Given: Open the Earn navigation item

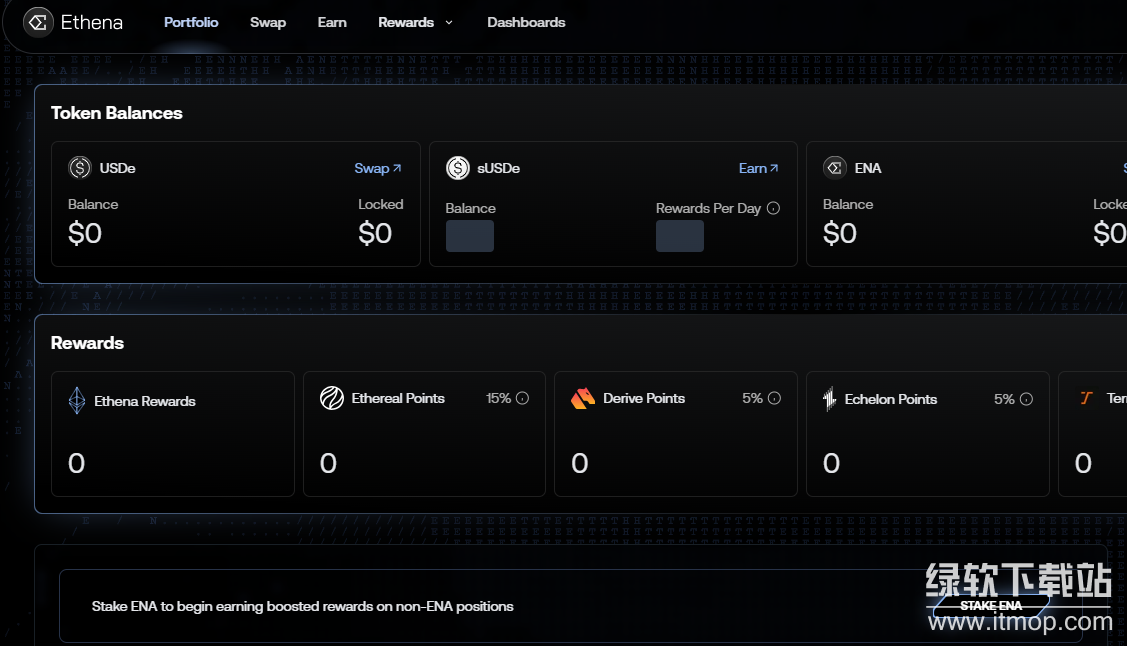Looking at the screenshot, I should coord(332,22).
